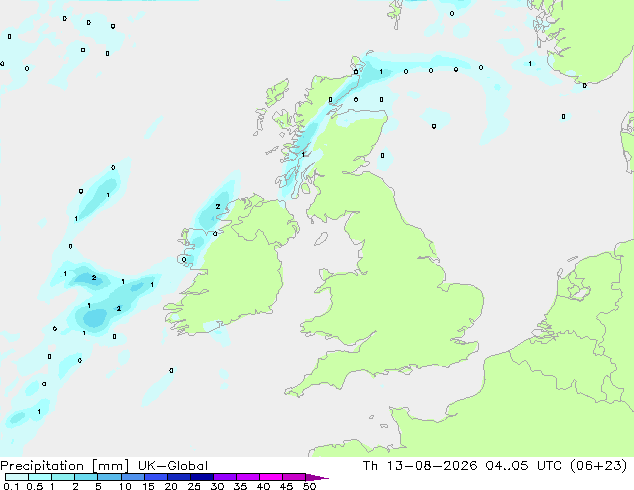The image size is (634, 490).
Task: Click the 0.1–0.5 mm legend color swatch
Action: pos(17,477)
